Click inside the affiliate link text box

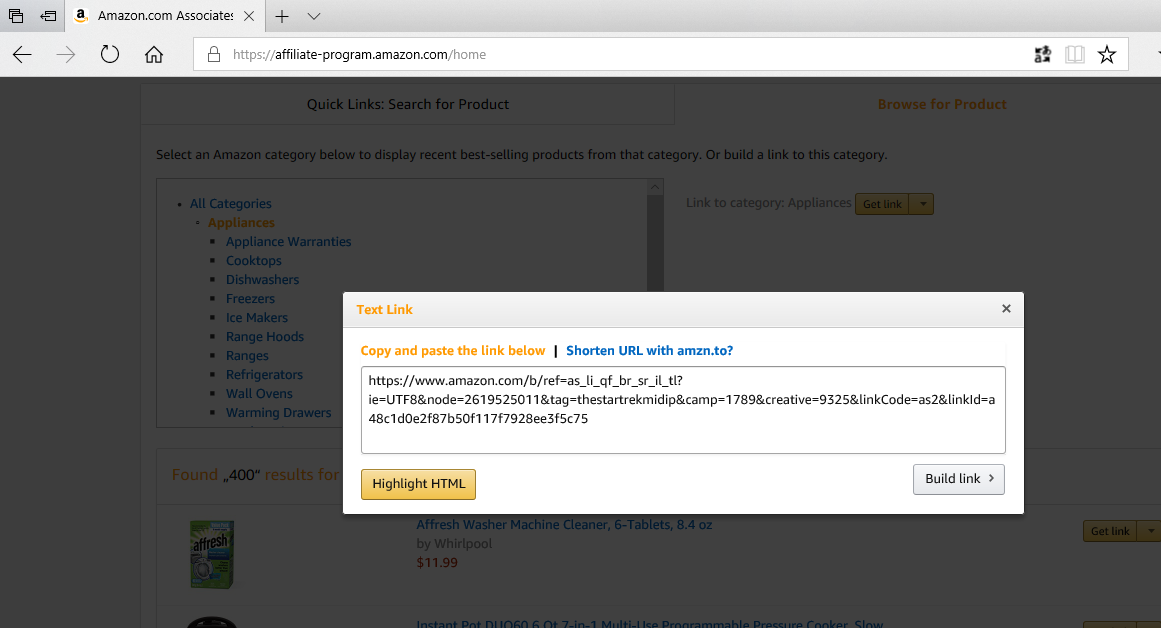coord(682,409)
